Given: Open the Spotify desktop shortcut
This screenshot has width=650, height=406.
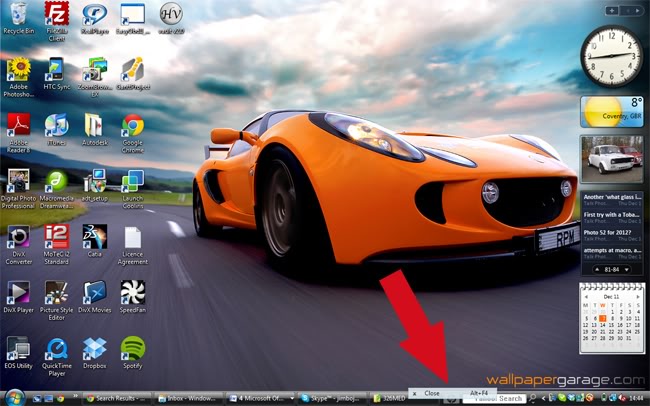Looking at the screenshot, I should 132,348.
